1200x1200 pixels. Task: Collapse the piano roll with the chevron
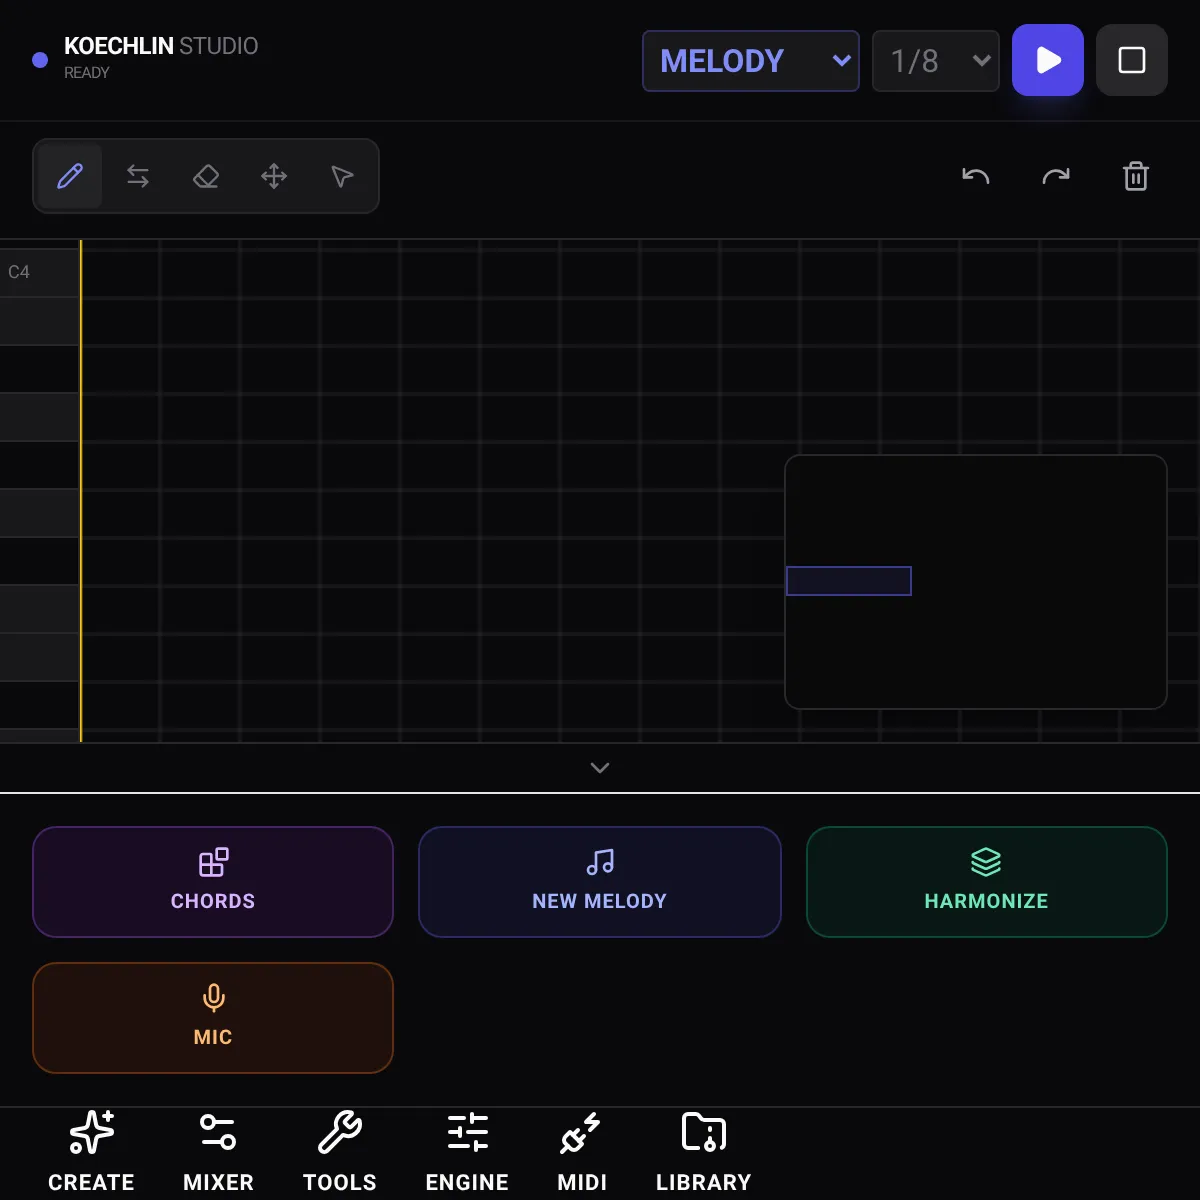pos(600,768)
